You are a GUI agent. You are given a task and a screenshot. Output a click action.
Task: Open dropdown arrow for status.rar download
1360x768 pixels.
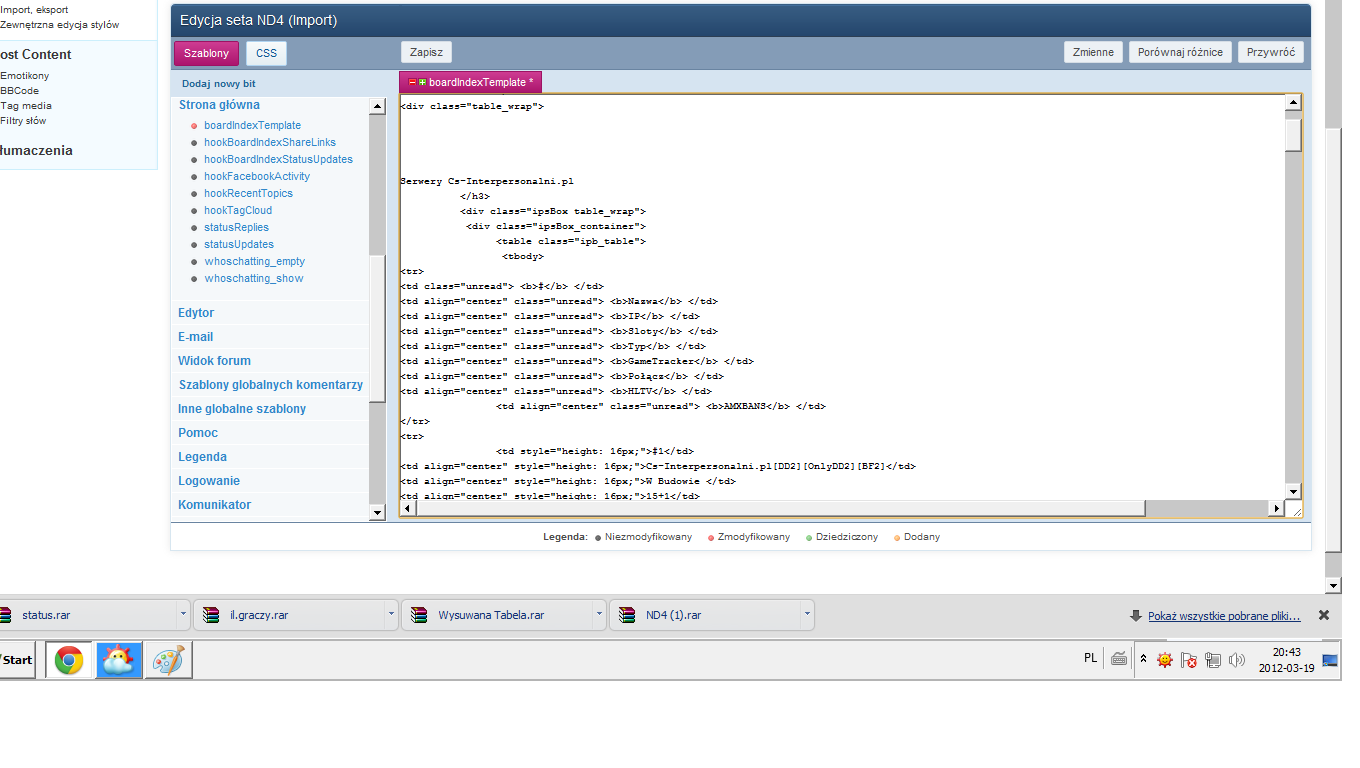click(182, 615)
